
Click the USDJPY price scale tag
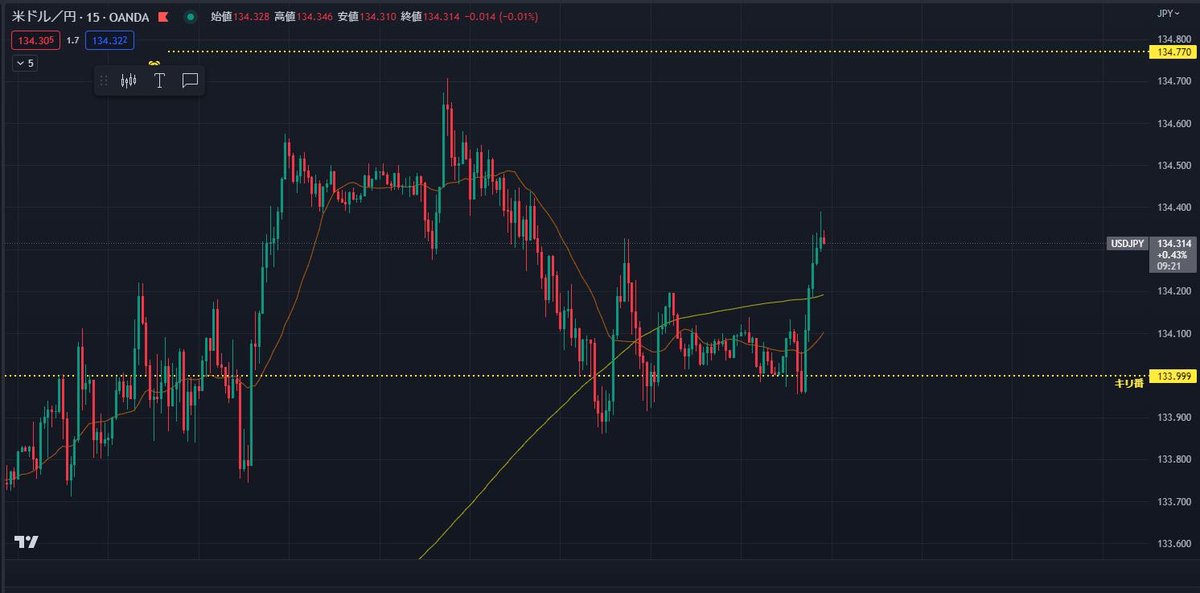pos(1126,244)
